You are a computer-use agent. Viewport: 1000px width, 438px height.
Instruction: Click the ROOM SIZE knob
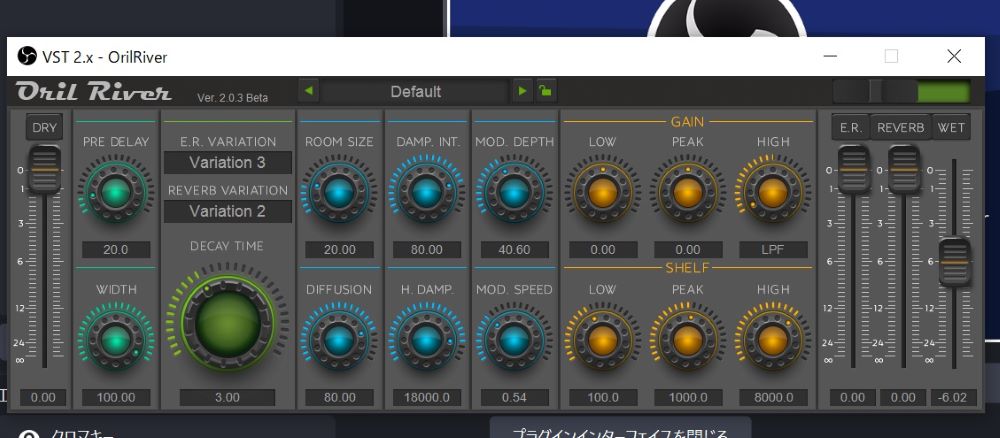tap(339, 192)
